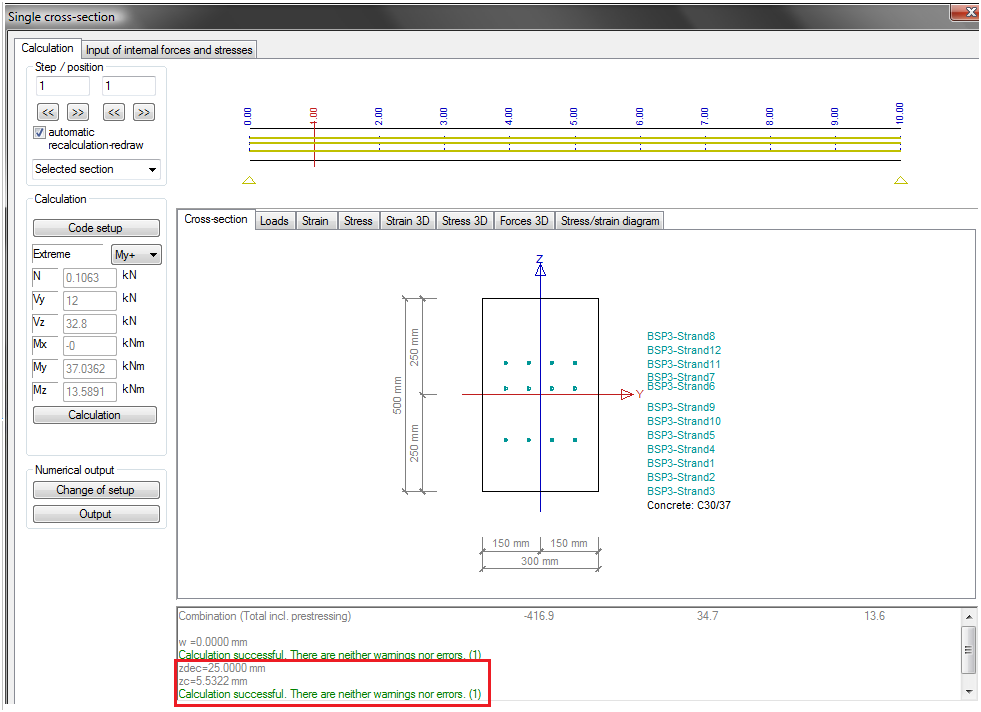Open the Selected section dropdown
Viewport: 981px width, 712px height.
click(96, 169)
